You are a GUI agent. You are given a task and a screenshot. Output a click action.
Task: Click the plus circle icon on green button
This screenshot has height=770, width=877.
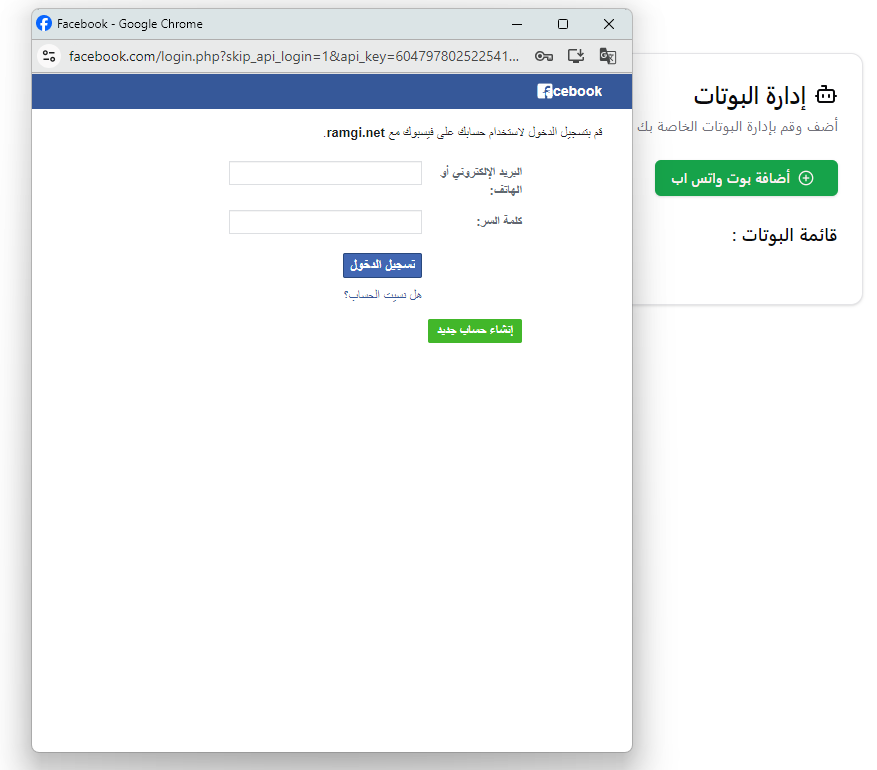tap(806, 178)
